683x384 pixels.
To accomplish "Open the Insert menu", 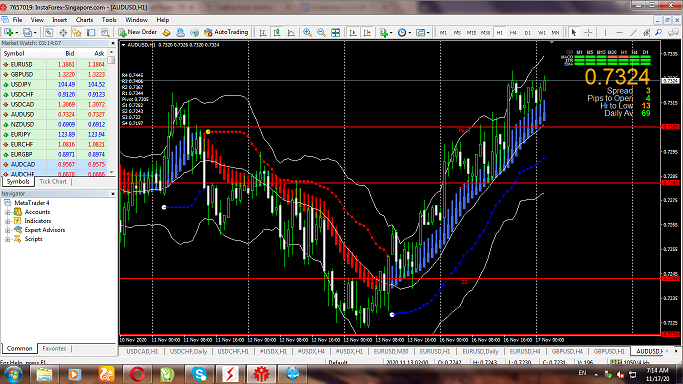I will pyautogui.click(x=60, y=20).
